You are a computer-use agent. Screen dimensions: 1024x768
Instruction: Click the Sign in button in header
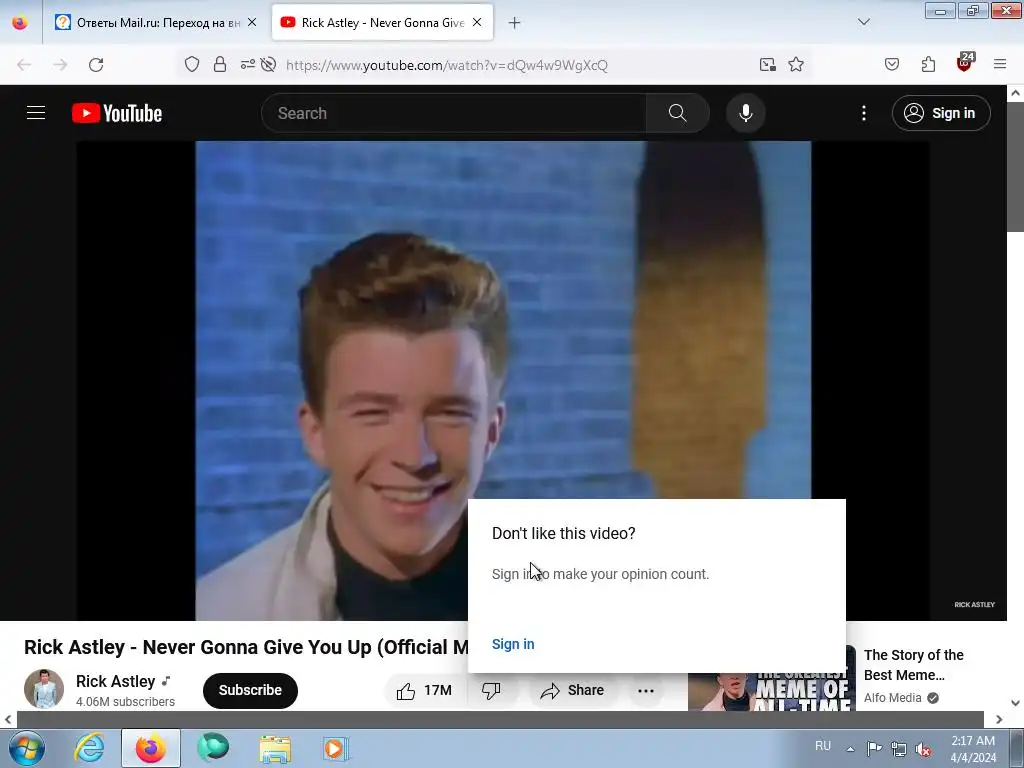(941, 113)
